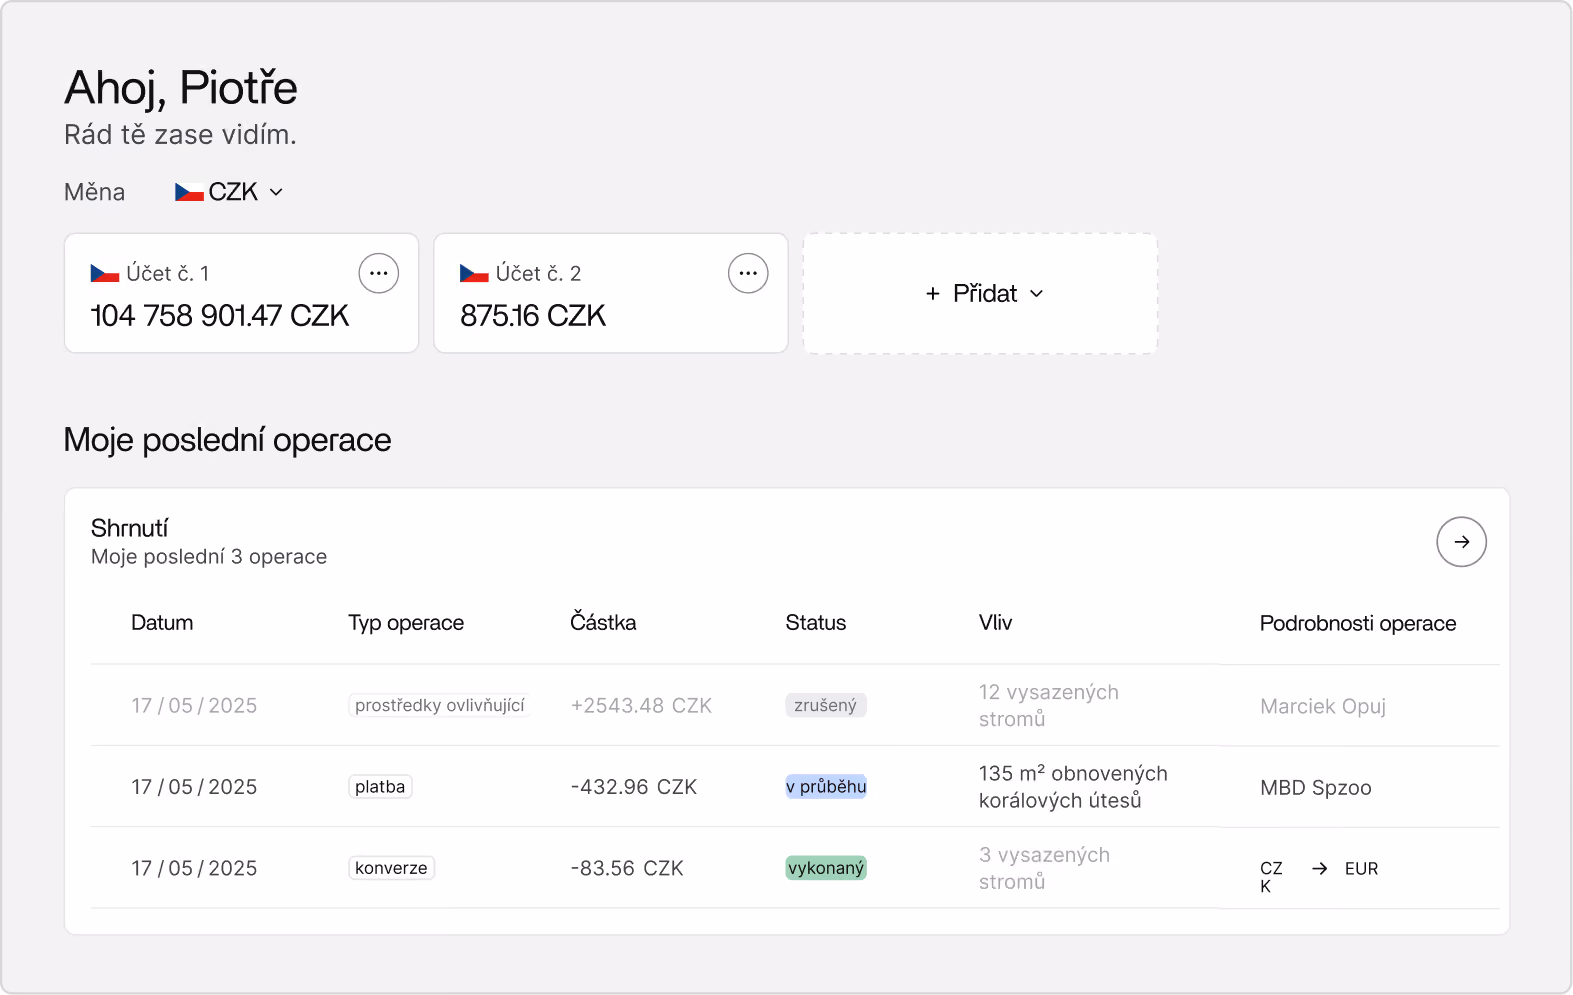This screenshot has height=995, width=1573.
Task: Click the Účet č. 1 account name
Action: (168, 274)
